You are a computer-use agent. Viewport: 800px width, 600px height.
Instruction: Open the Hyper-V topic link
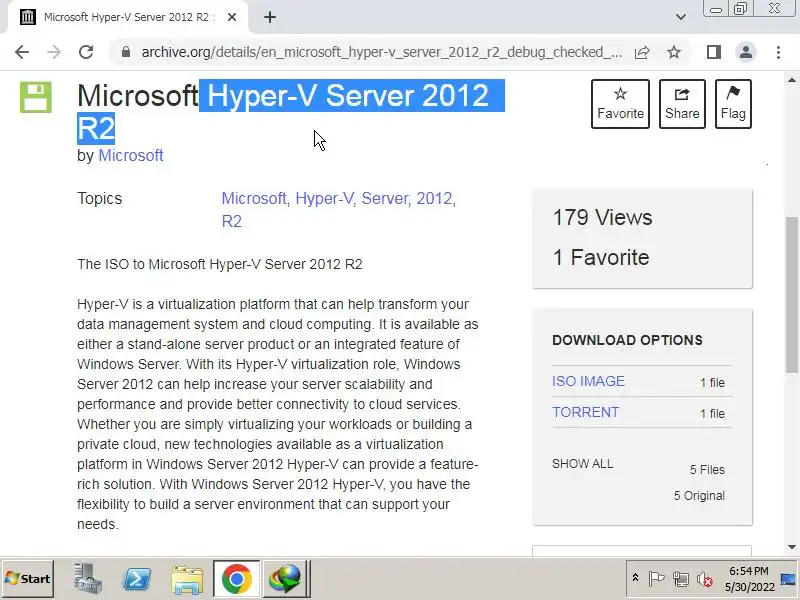(x=324, y=198)
